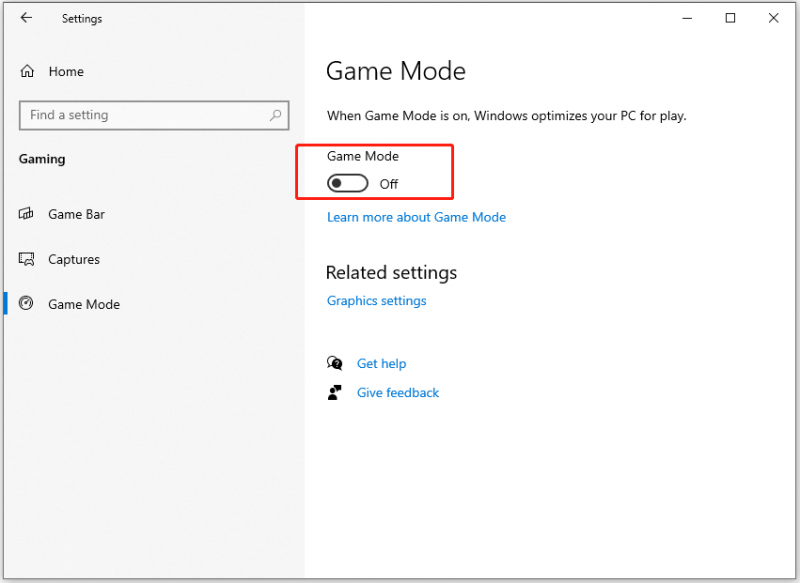
Task: Open Learn more about Game Mode link
Action: tap(416, 217)
